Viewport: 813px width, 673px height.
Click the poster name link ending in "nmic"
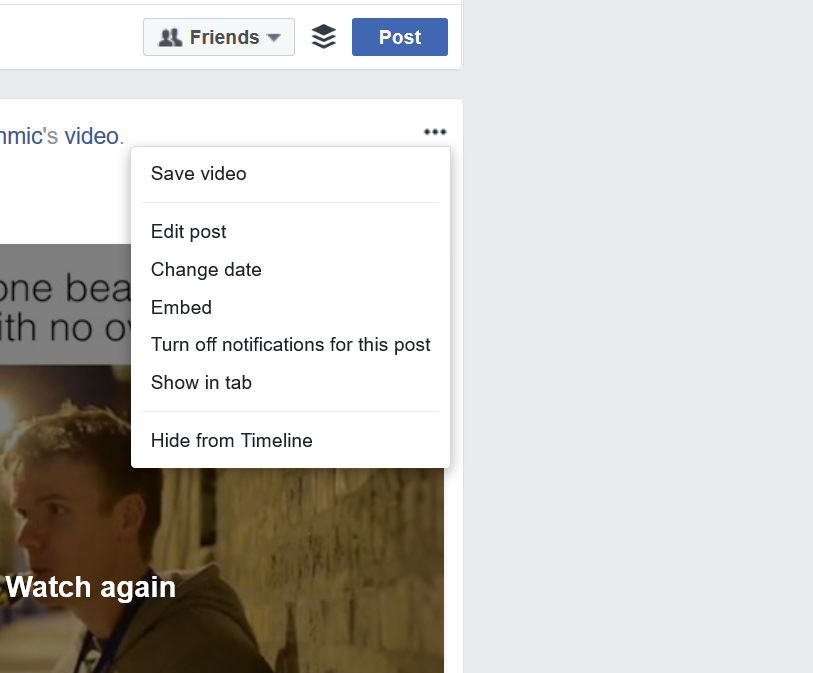click(x=21, y=136)
